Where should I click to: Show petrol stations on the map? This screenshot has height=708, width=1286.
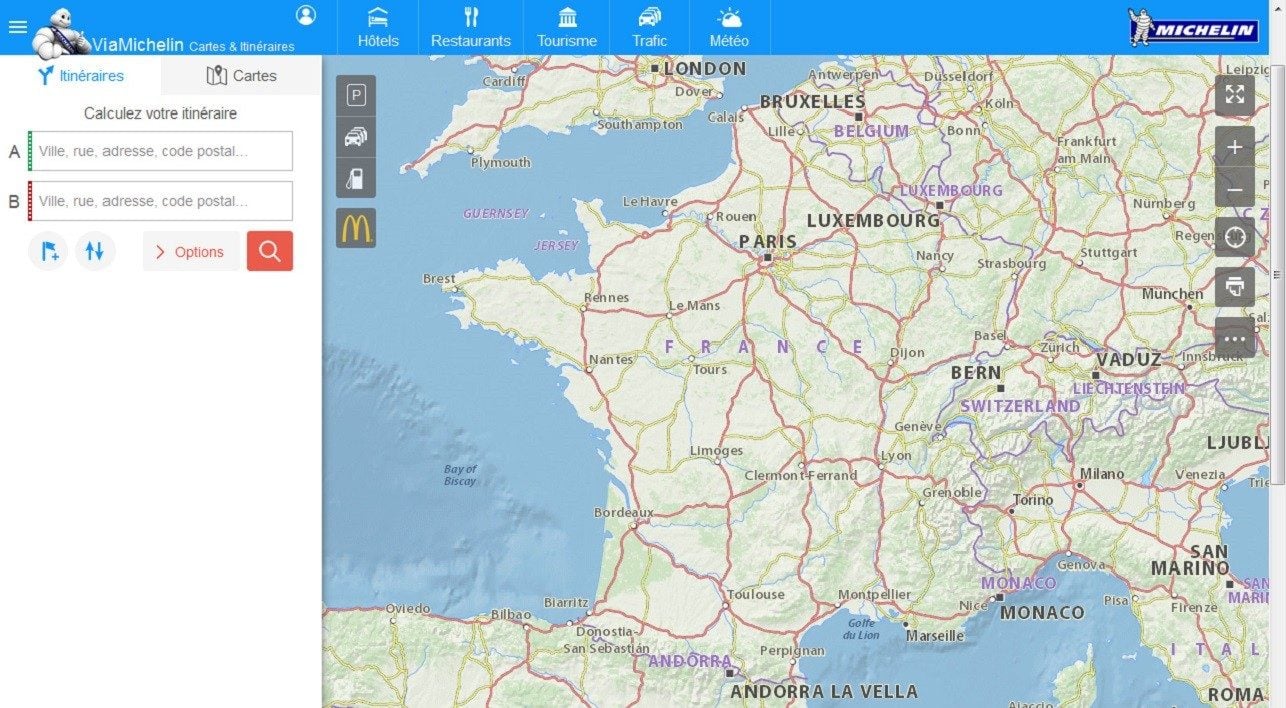(356, 178)
